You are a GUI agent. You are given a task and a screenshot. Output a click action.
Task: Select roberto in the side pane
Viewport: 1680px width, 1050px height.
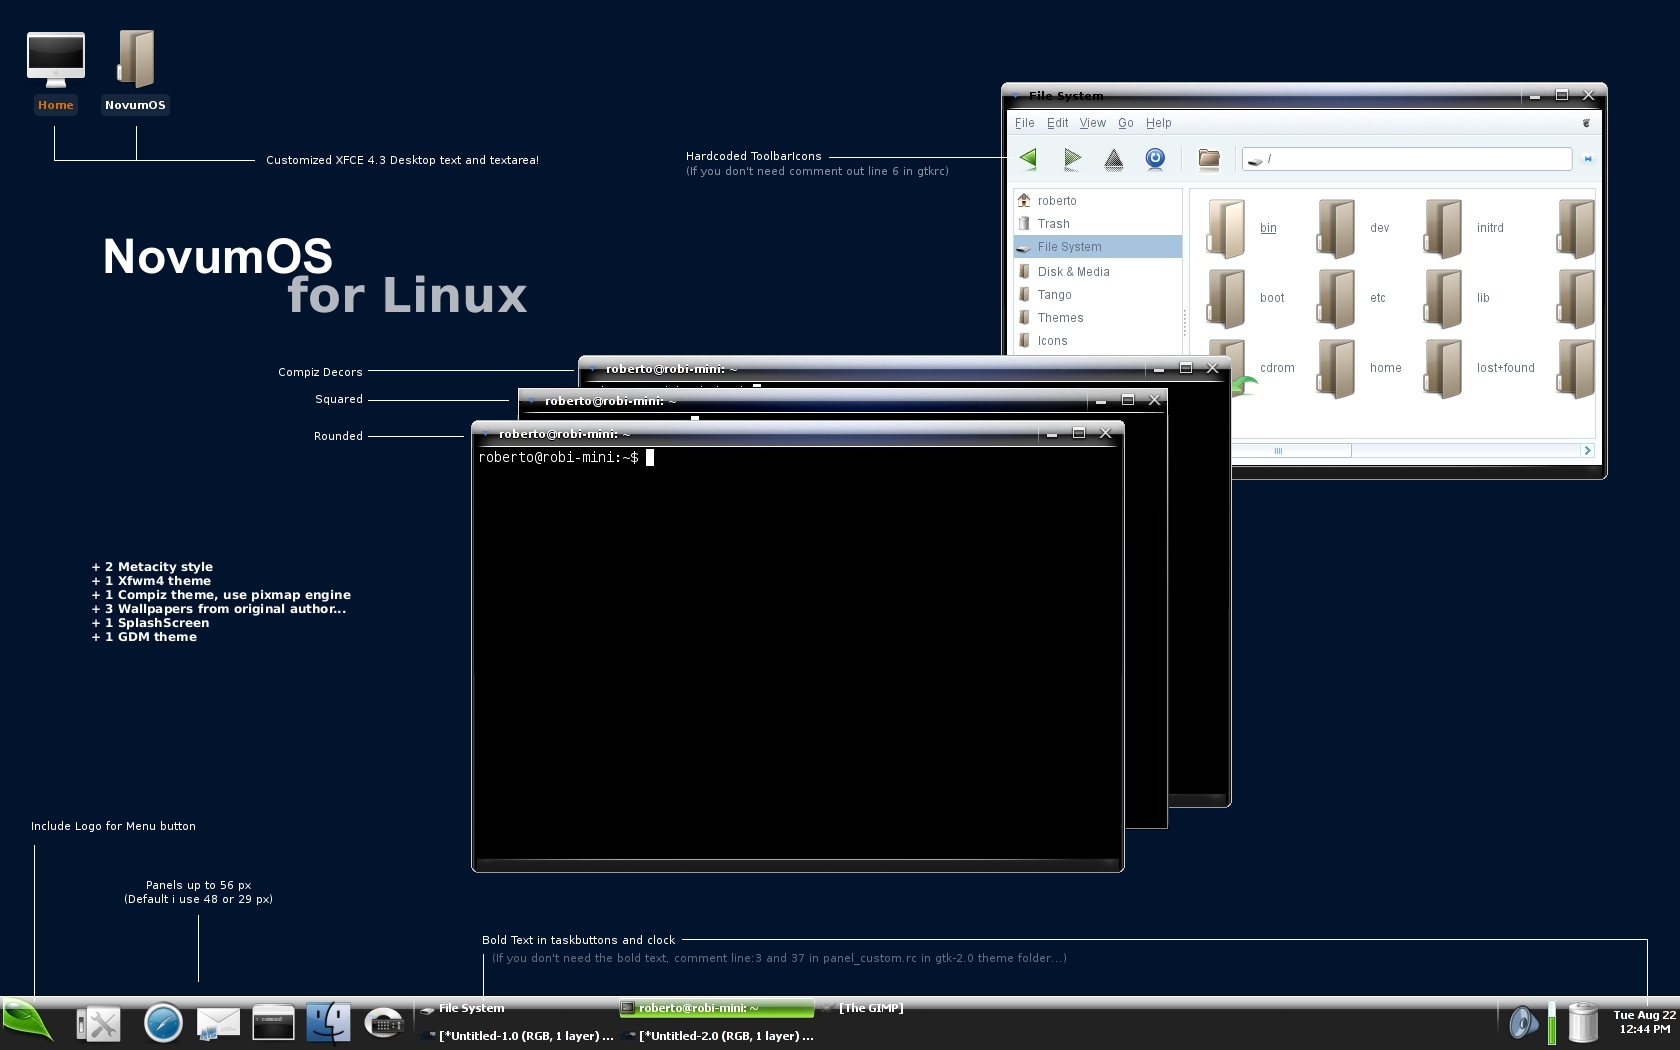pyautogui.click(x=1098, y=201)
